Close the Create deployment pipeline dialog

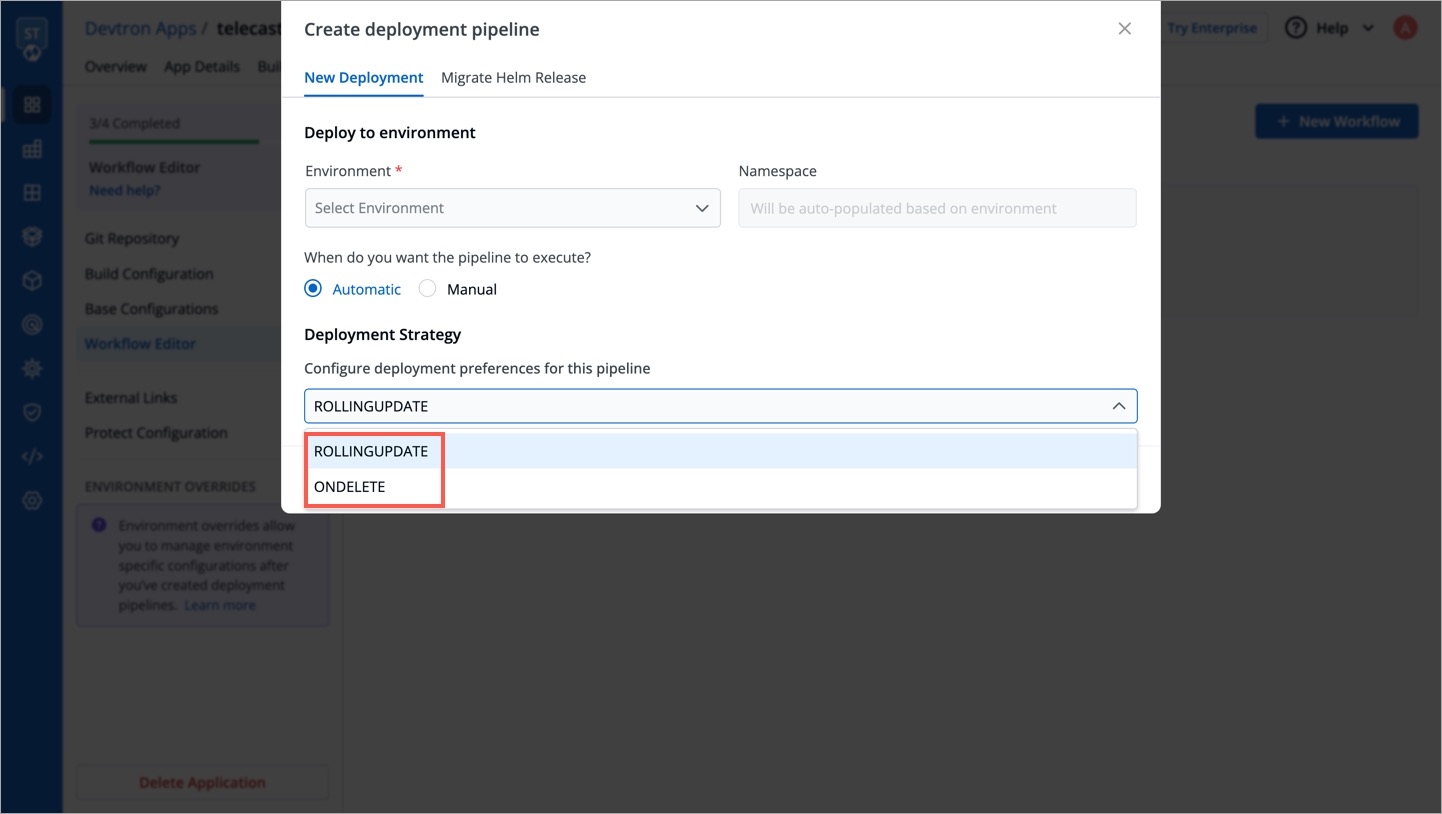pyautogui.click(x=1125, y=29)
